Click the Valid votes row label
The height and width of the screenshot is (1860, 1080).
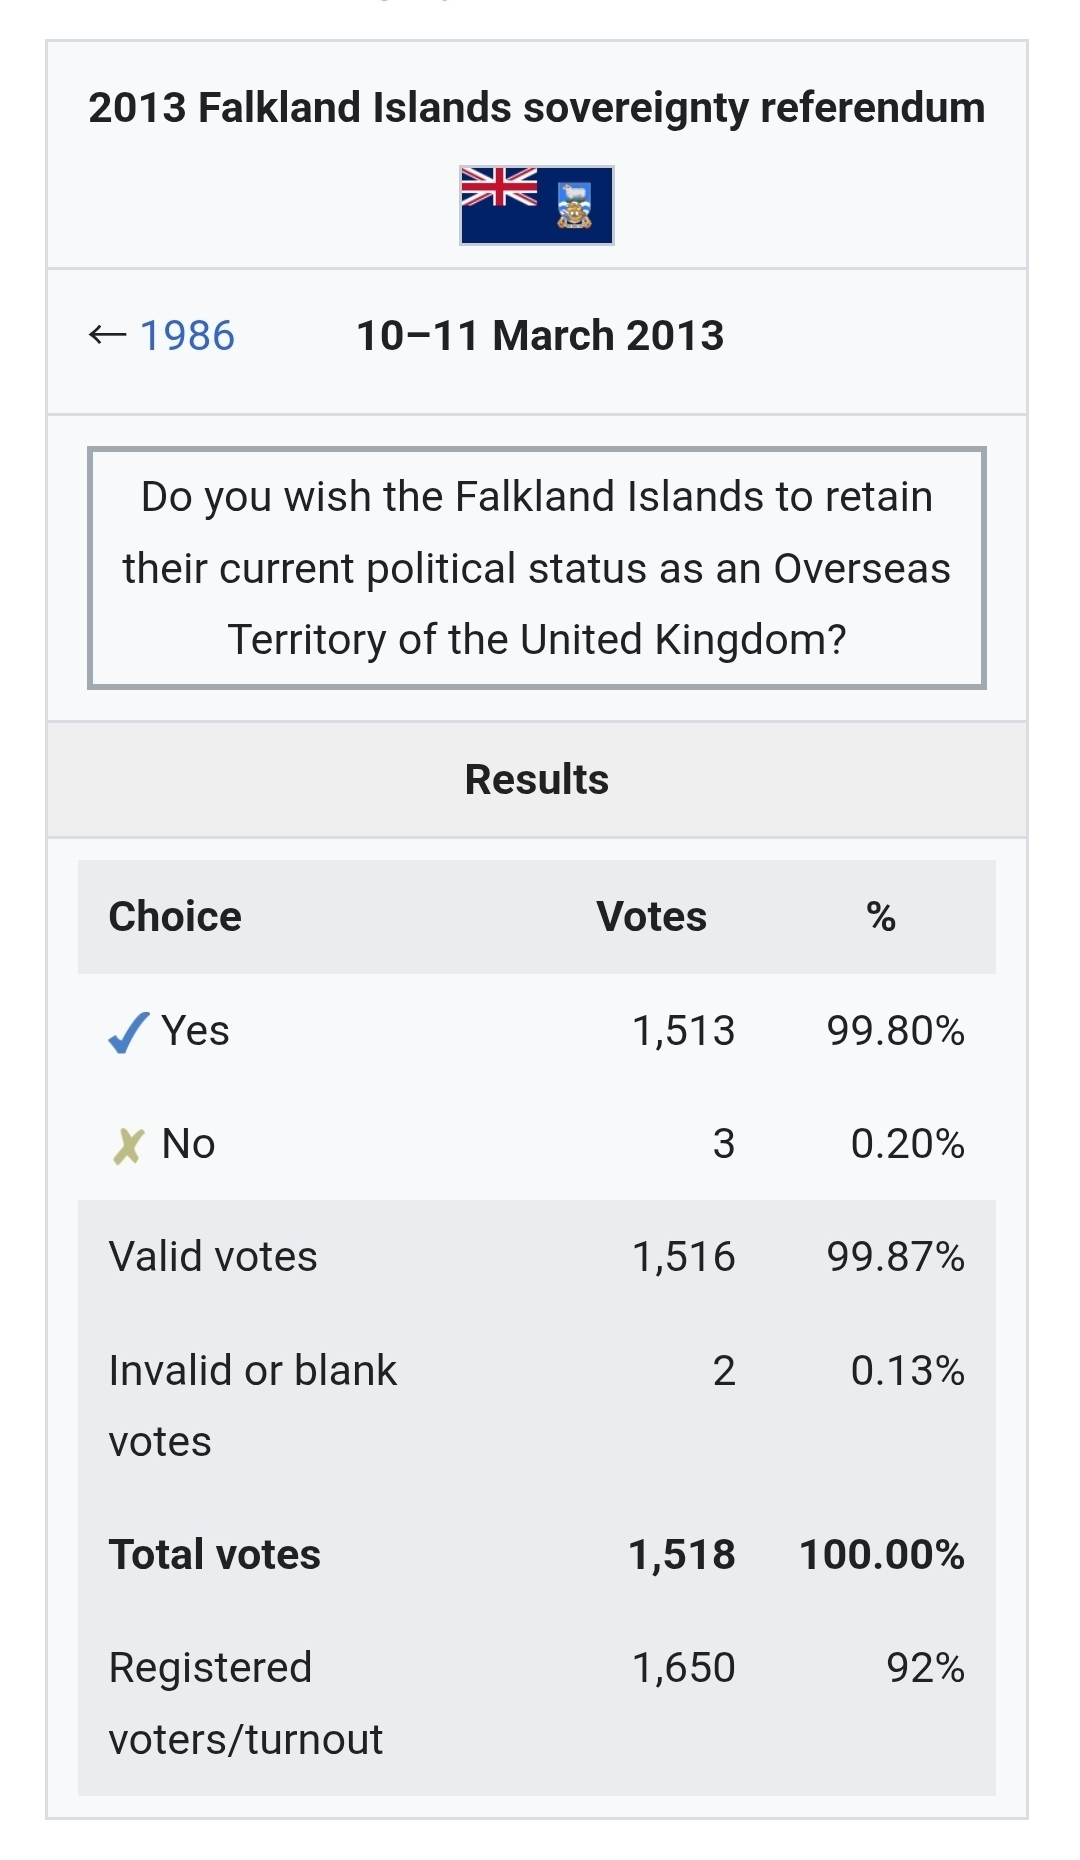tap(213, 1257)
